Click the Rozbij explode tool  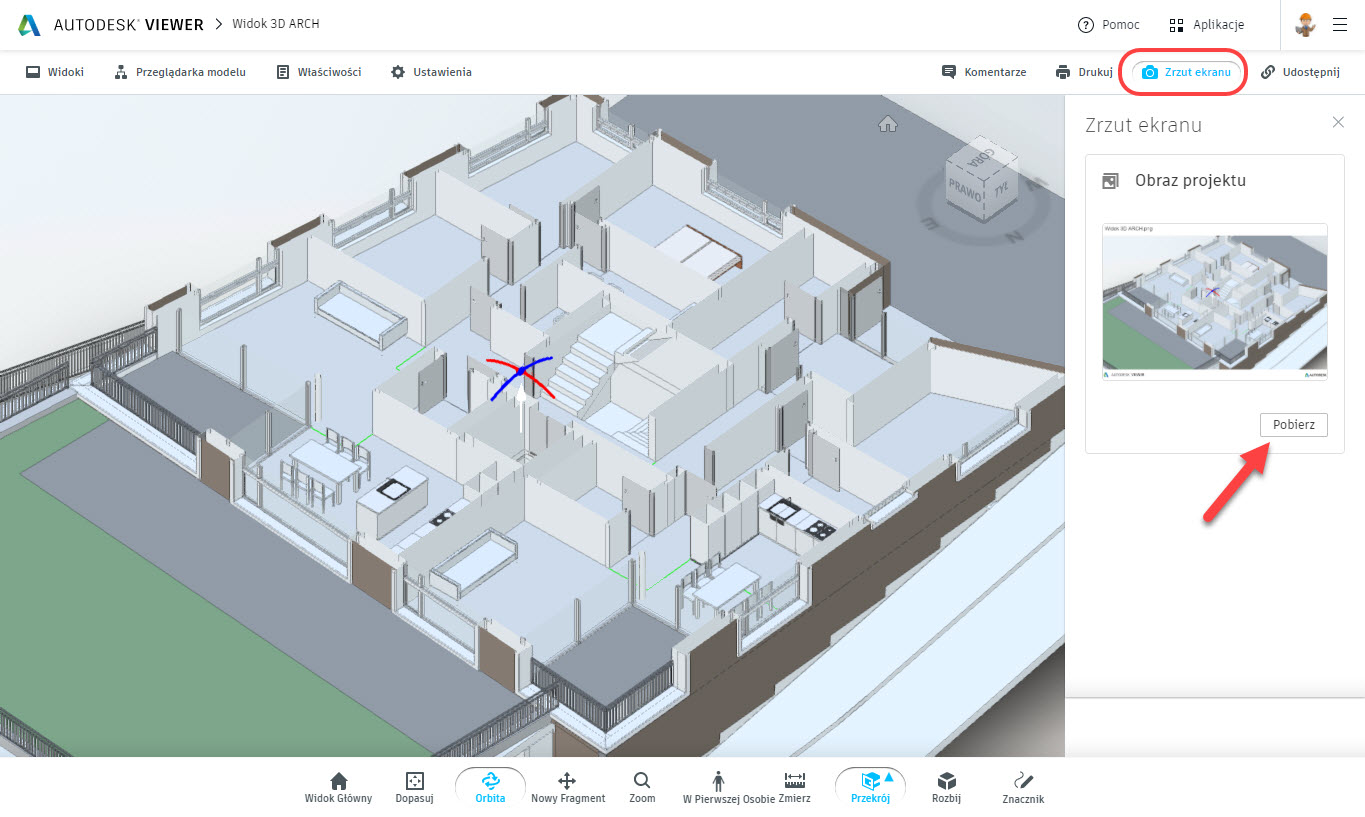pos(946,787)
